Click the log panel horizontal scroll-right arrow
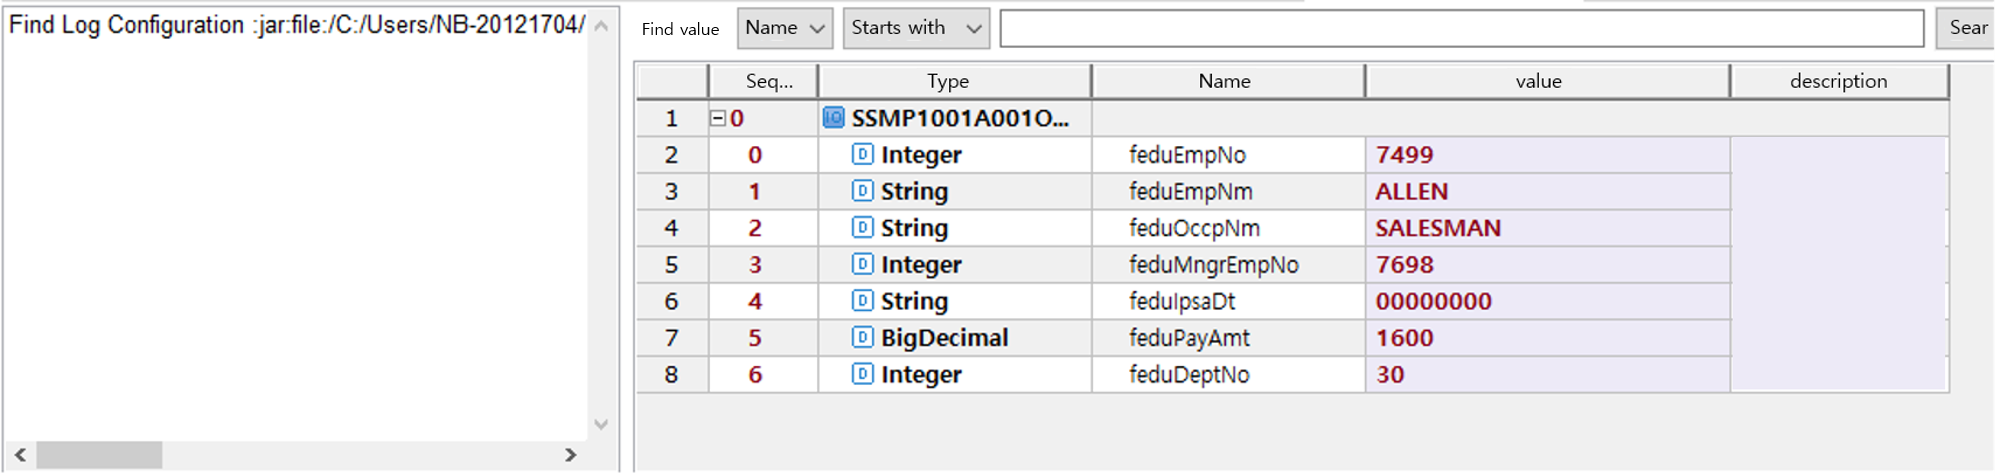Viewport: 2000px width, 476px height. [570, 455]
